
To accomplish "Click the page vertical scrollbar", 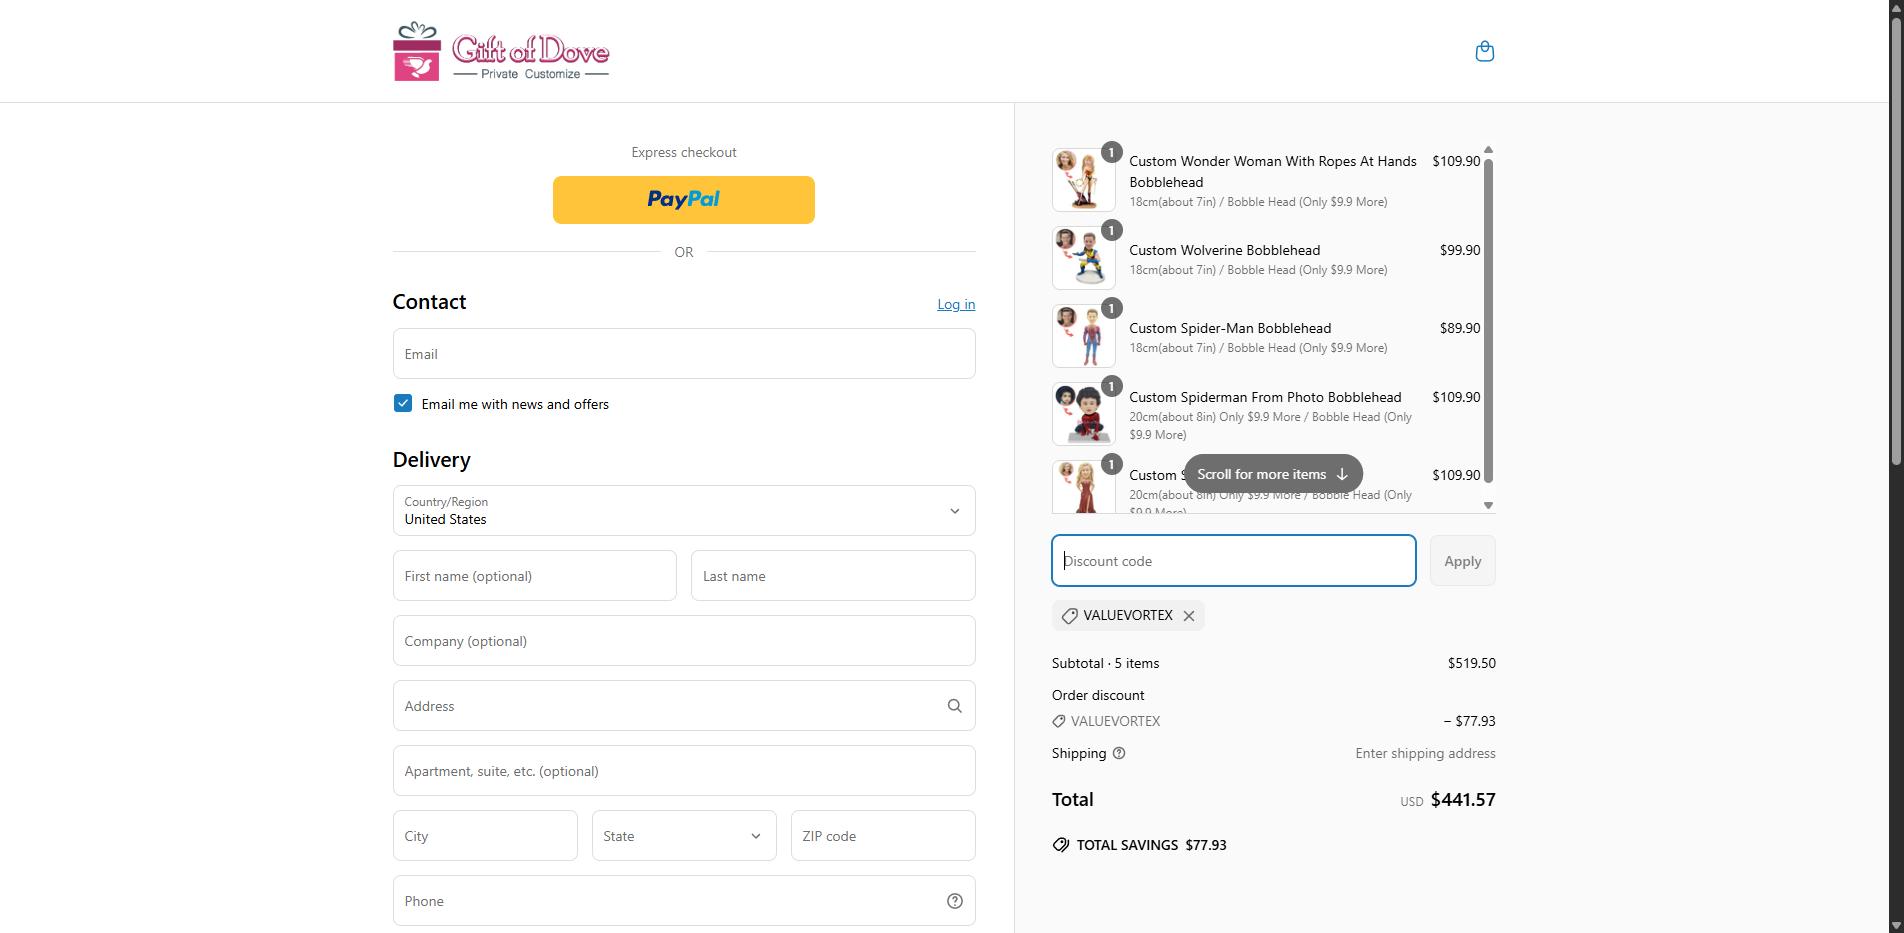I will click(1895, 240).
